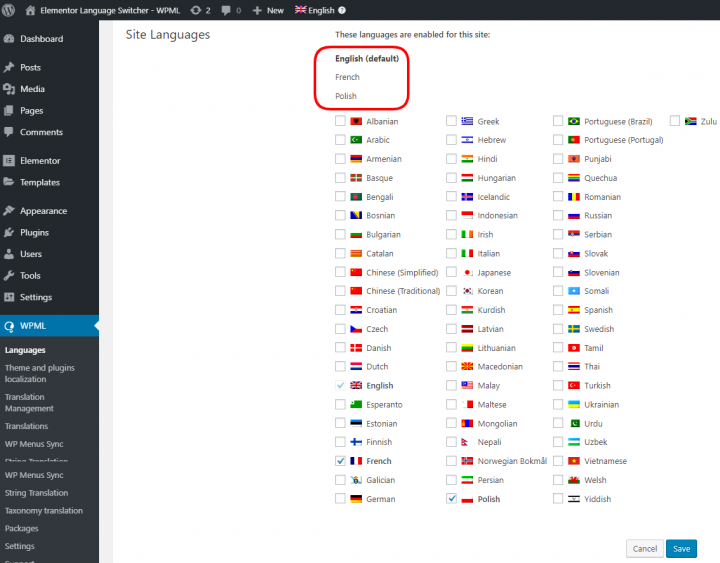Image resolution: width=720 pixels, height=563 pixels.
Task: Enable the Albanian language checkbox
Action: tap(340, 121)
